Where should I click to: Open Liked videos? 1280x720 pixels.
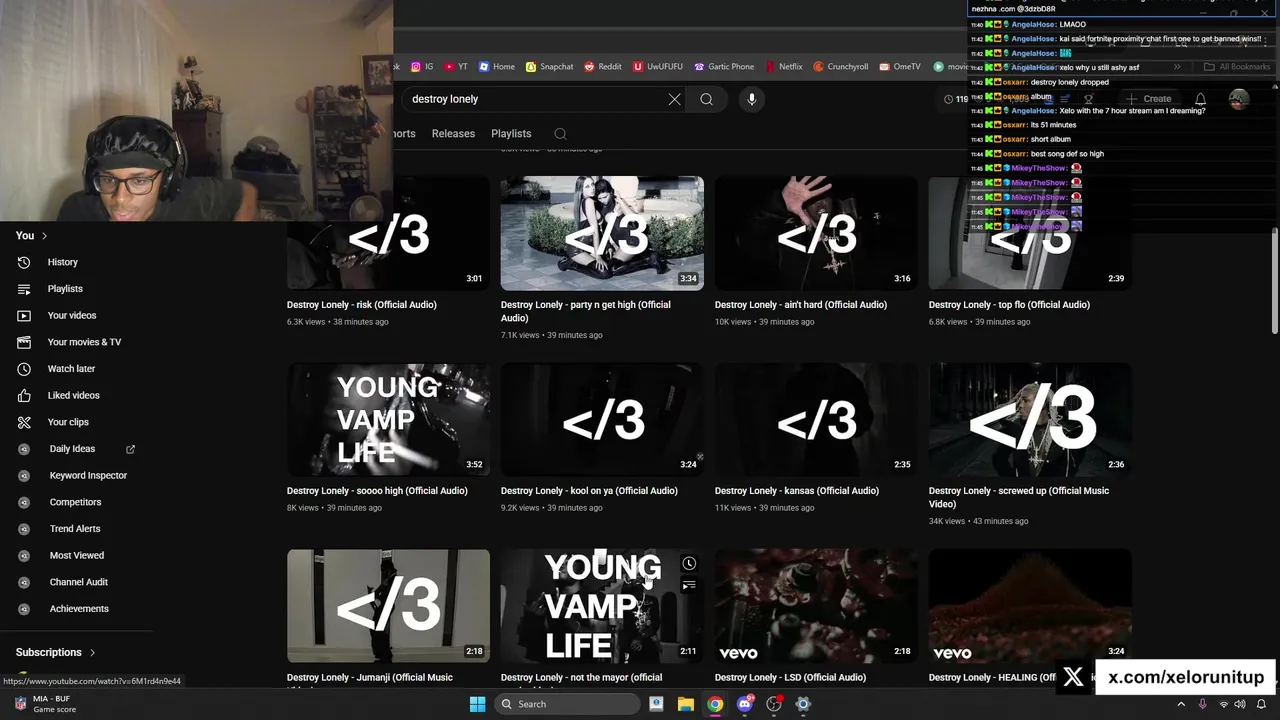coord(73,395)
